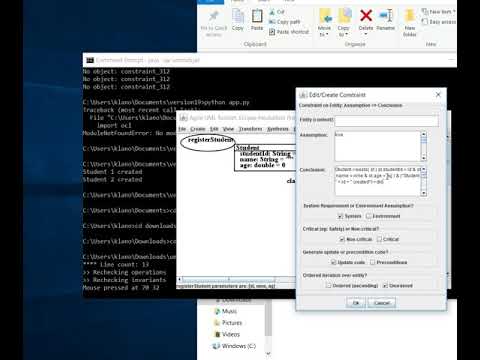
Task: Click Conclusion scrollbar up arrow
Action: 424,169
